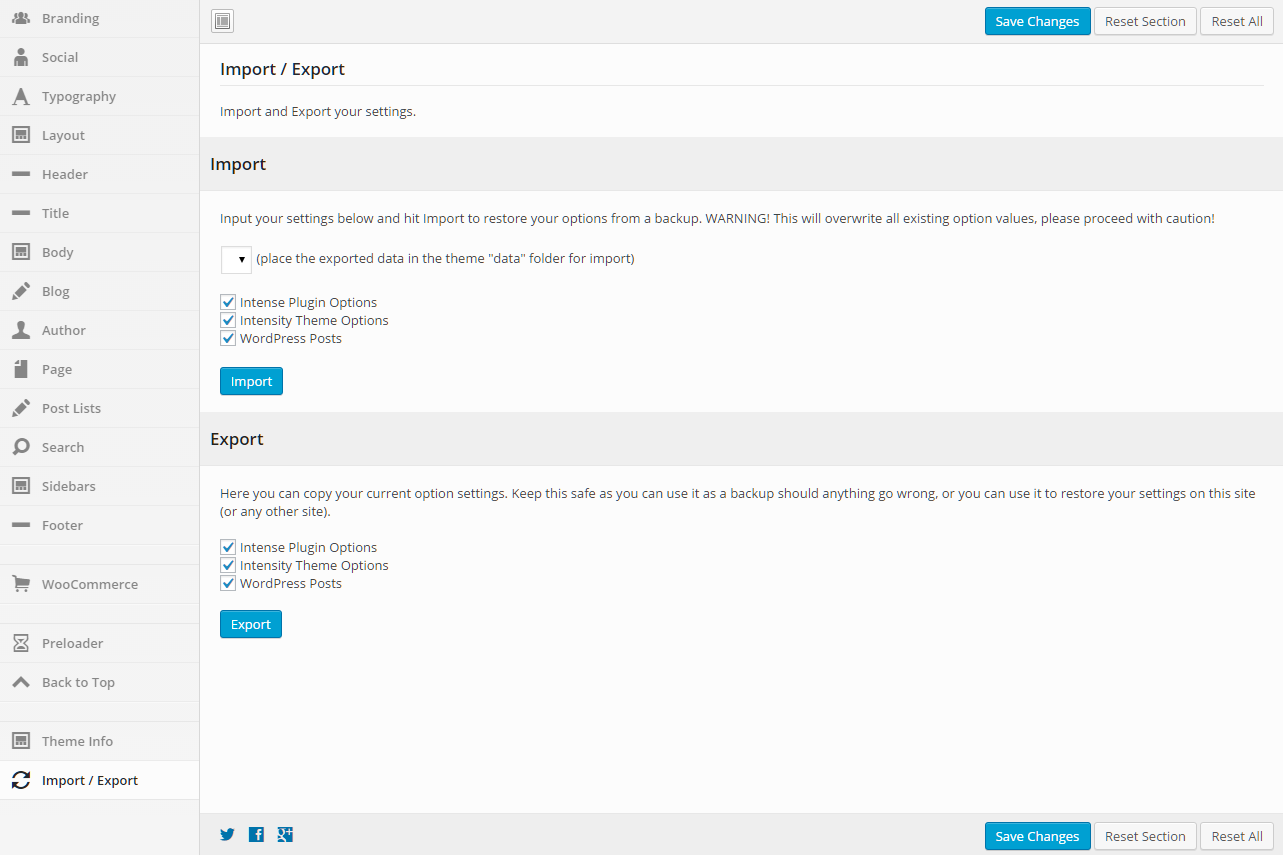Open the Twitter link in footer
Image resolution: width=1283 pixels, height=855 pixels.
[227, 834]
